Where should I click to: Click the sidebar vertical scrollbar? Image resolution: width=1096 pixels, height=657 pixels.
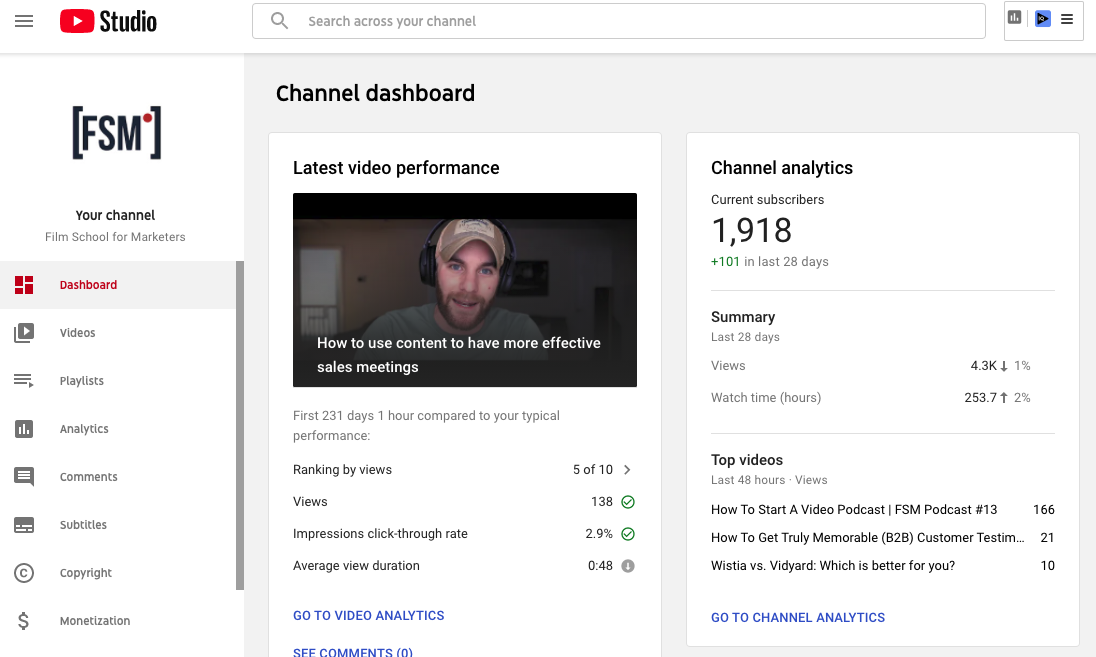click(x=240, y=426)
